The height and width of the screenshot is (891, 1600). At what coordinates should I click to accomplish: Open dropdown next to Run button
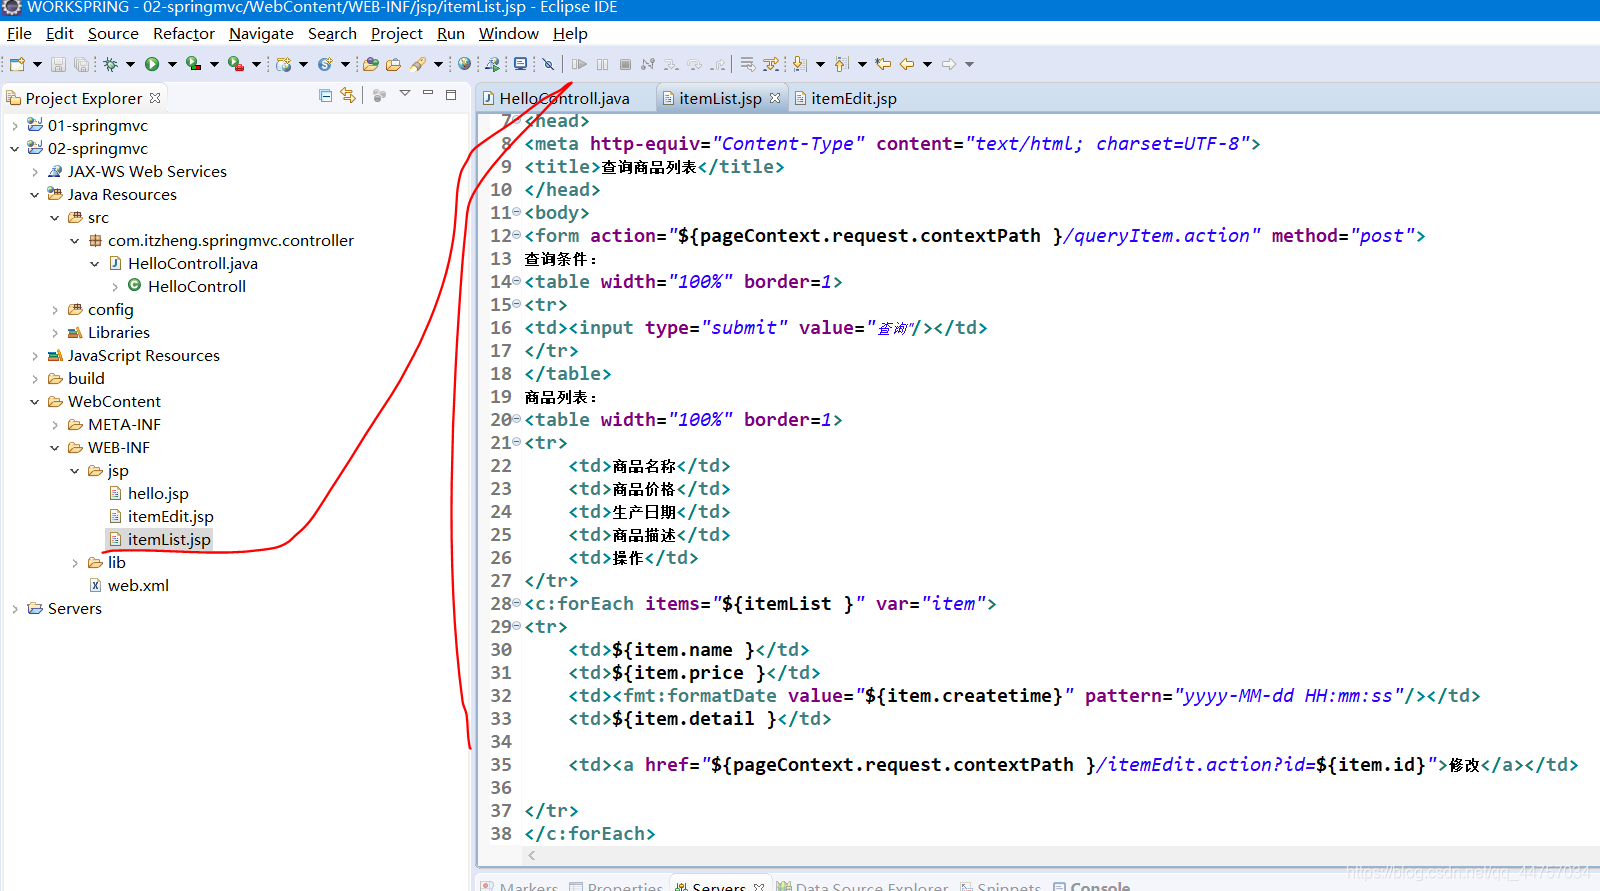172,64
